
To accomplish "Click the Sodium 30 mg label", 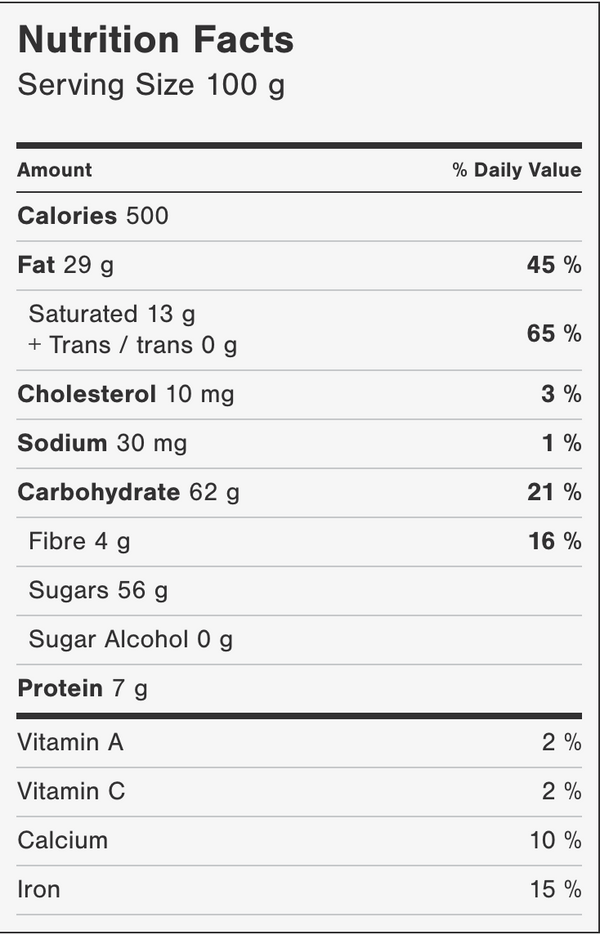I will pyautogui.click(x=102, y=443).
